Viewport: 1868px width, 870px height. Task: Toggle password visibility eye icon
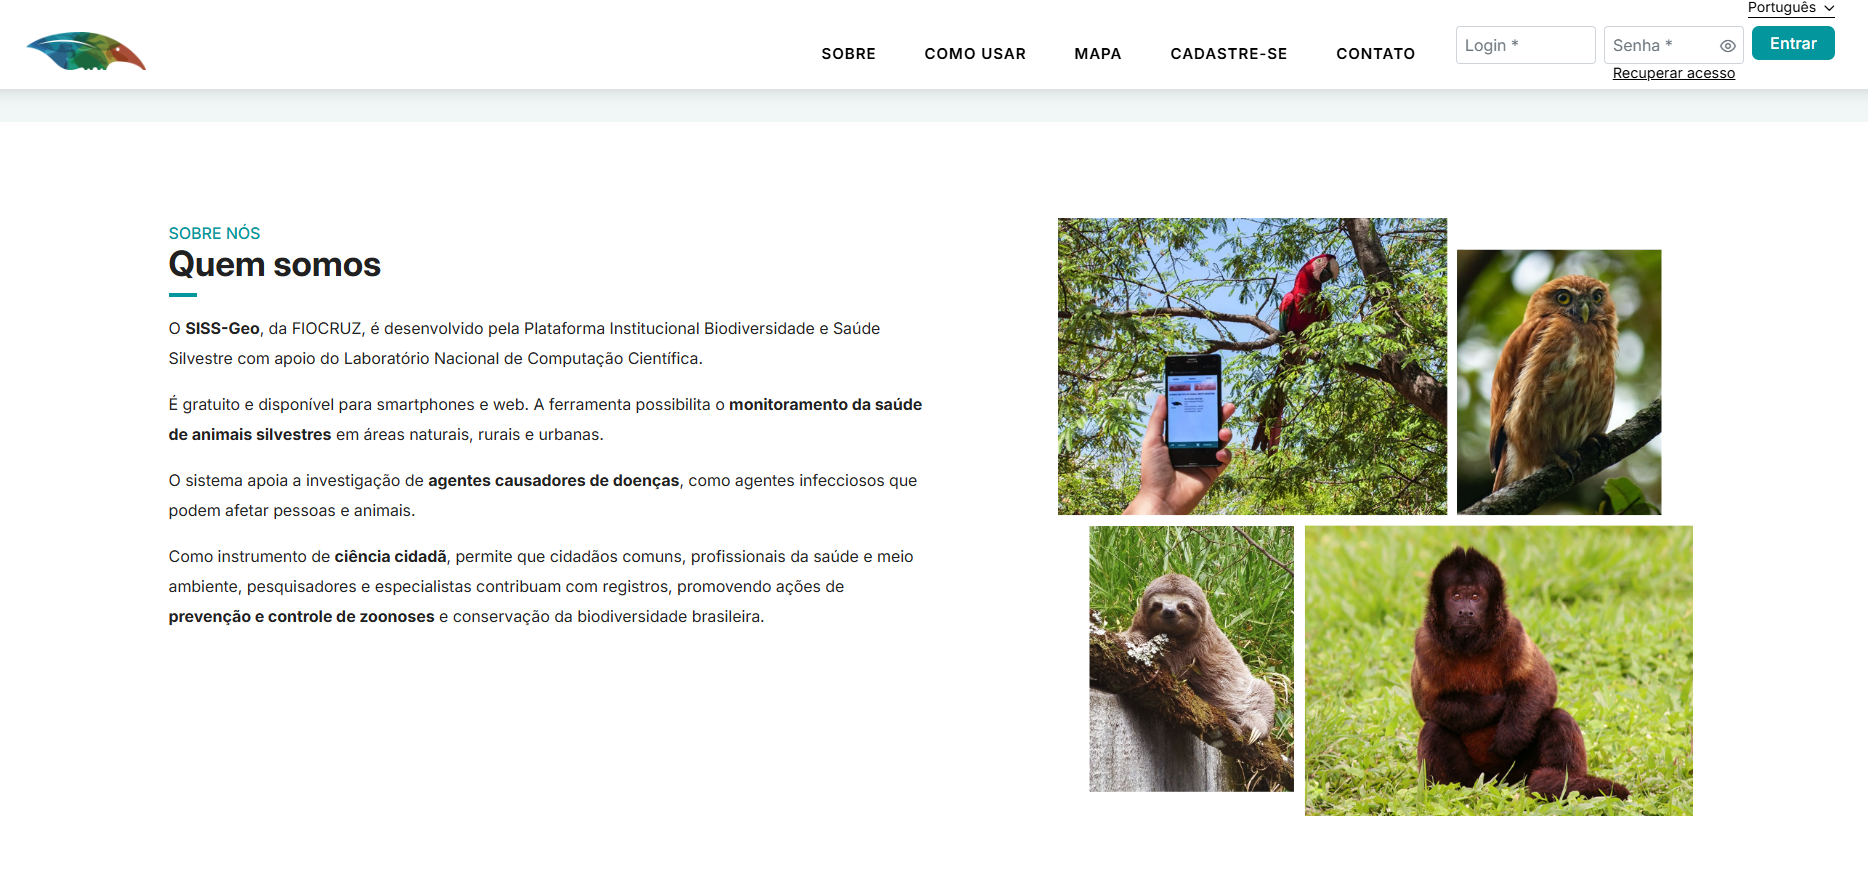(x=1727, y=46)
